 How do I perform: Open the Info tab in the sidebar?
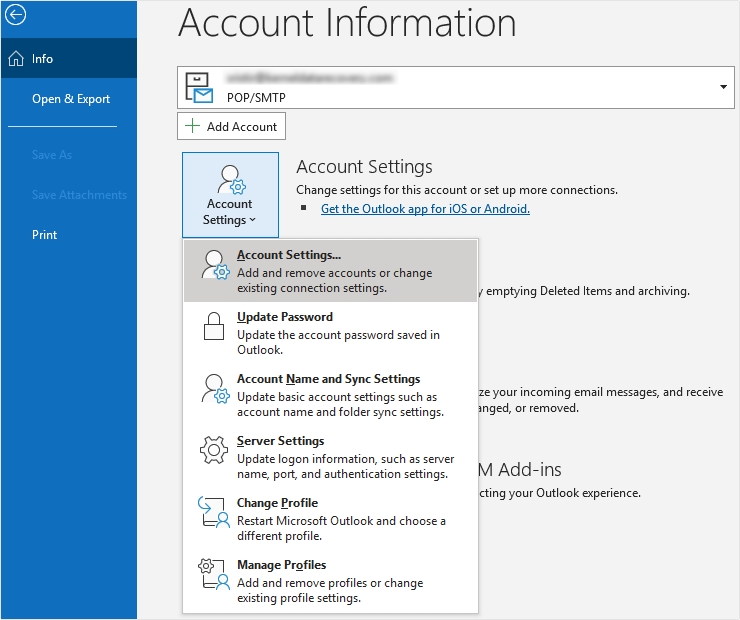click(69, 59)
